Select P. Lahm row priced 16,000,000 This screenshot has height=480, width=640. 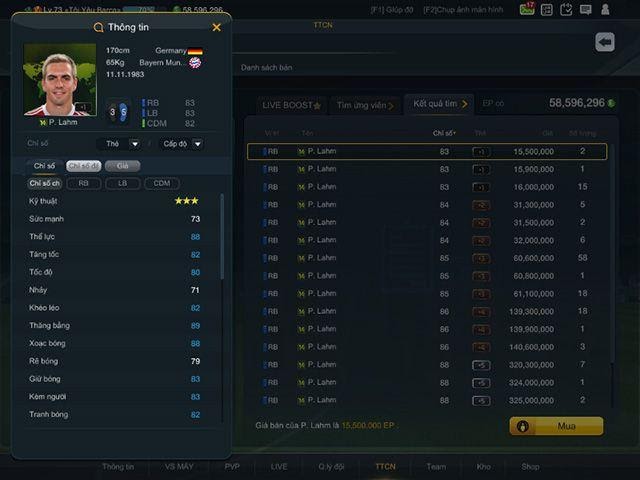click(x=427, y=187)
